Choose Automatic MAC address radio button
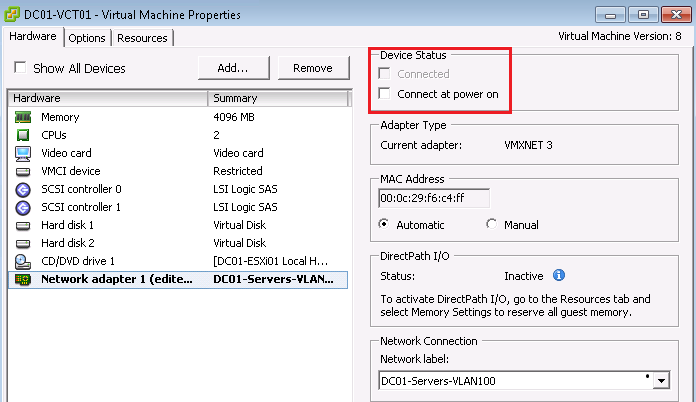 [x=385, y=225]
